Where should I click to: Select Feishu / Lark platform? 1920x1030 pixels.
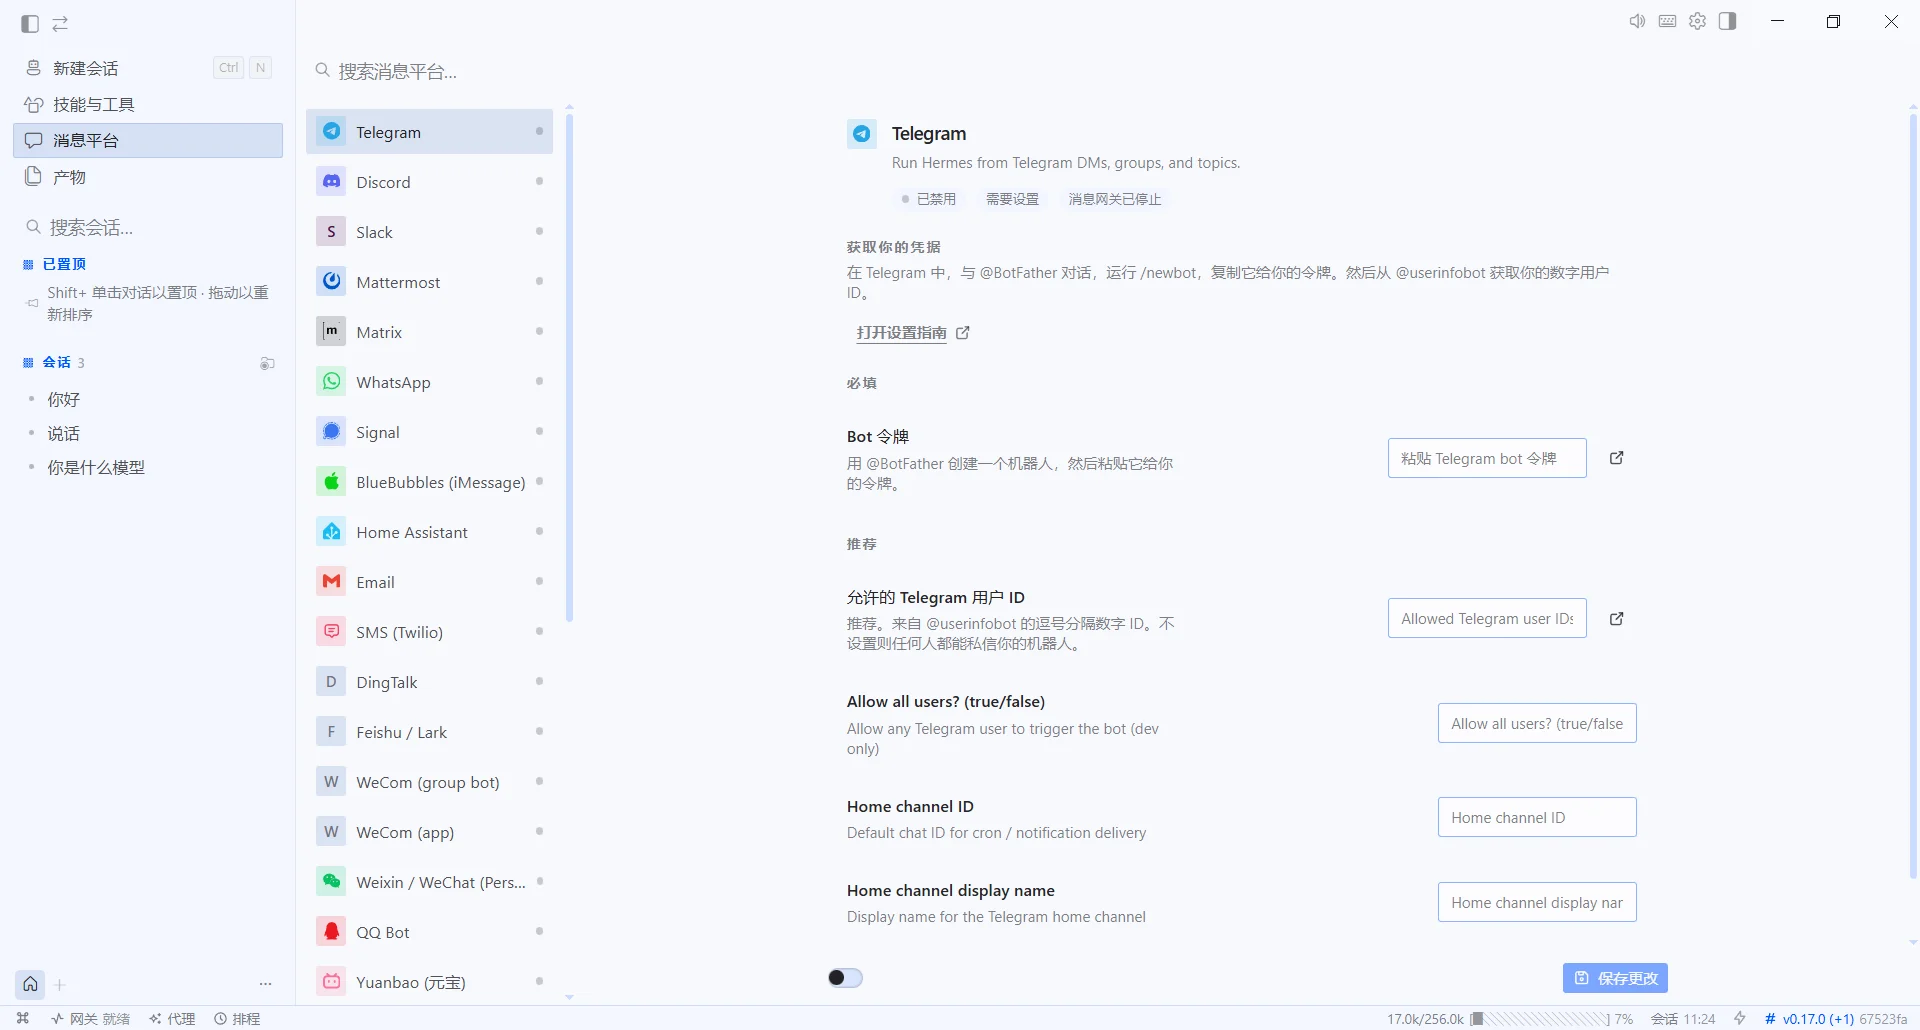(x=429, y=732)
